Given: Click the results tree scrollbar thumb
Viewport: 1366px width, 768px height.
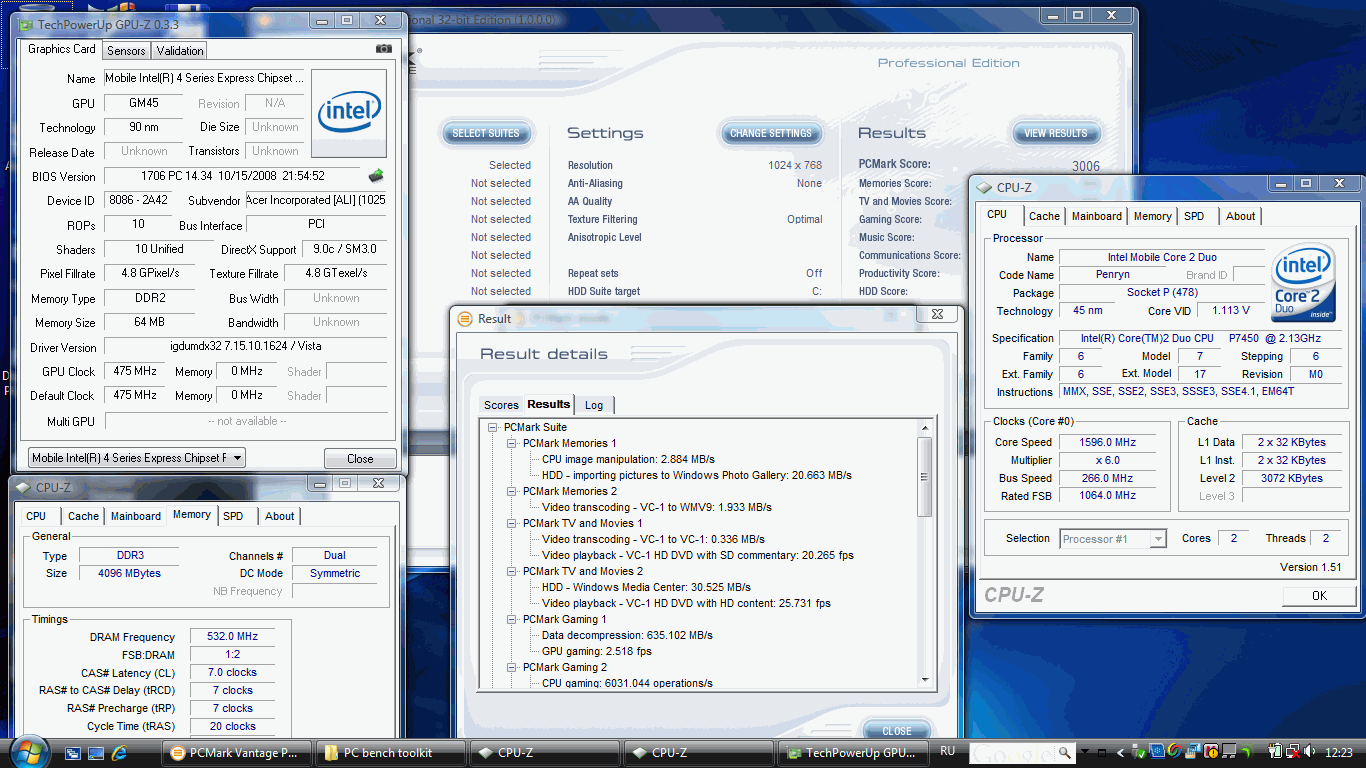Looking at the screenshot, I should coord(924,476).
